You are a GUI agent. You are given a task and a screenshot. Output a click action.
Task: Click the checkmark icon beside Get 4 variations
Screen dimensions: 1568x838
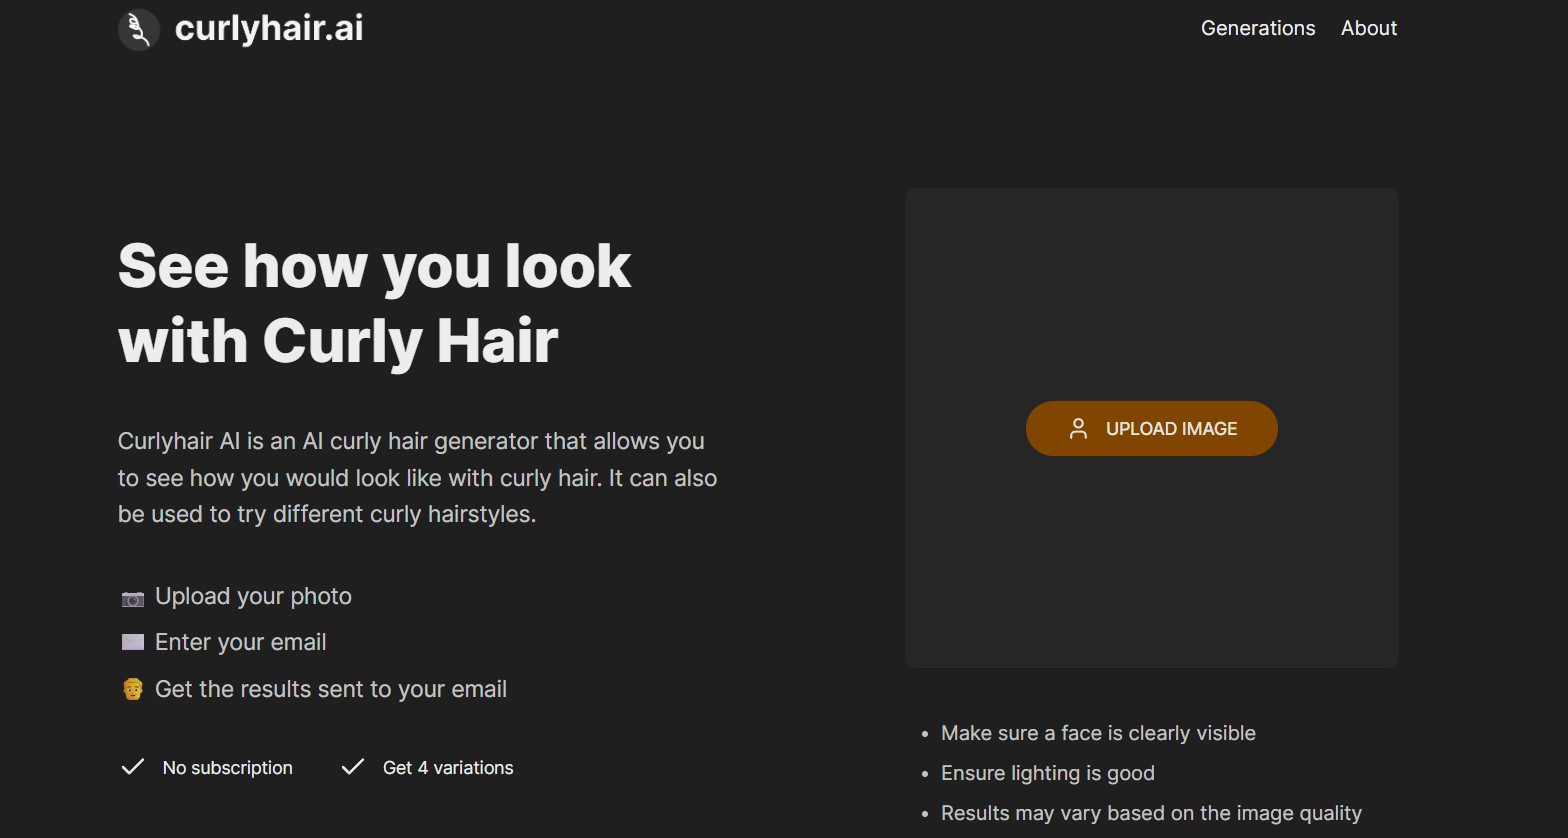(353, 767)
